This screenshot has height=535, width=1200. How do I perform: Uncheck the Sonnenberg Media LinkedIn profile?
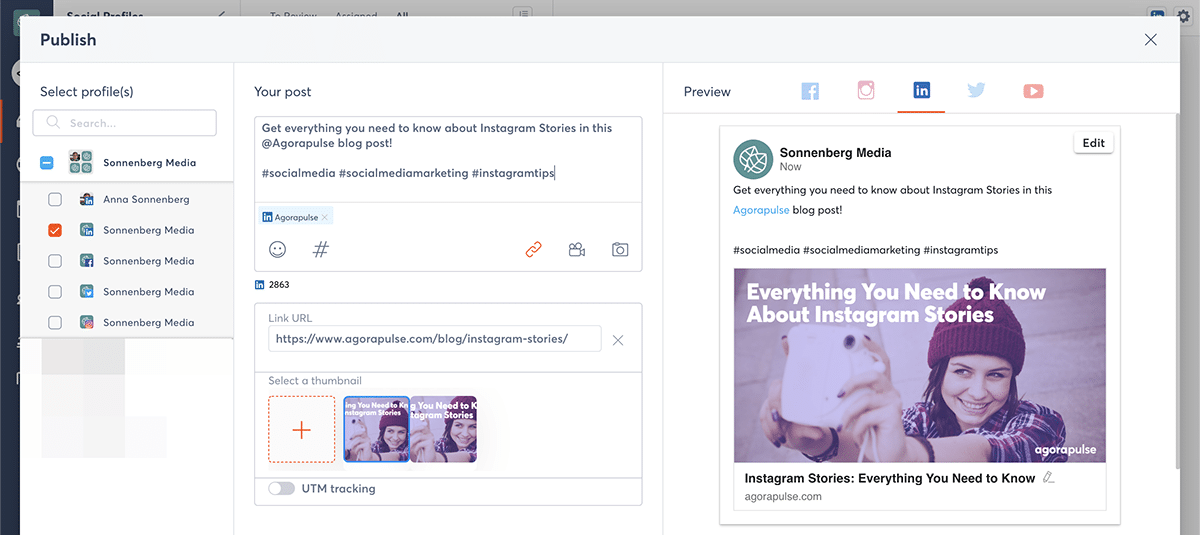pos(55,230)
